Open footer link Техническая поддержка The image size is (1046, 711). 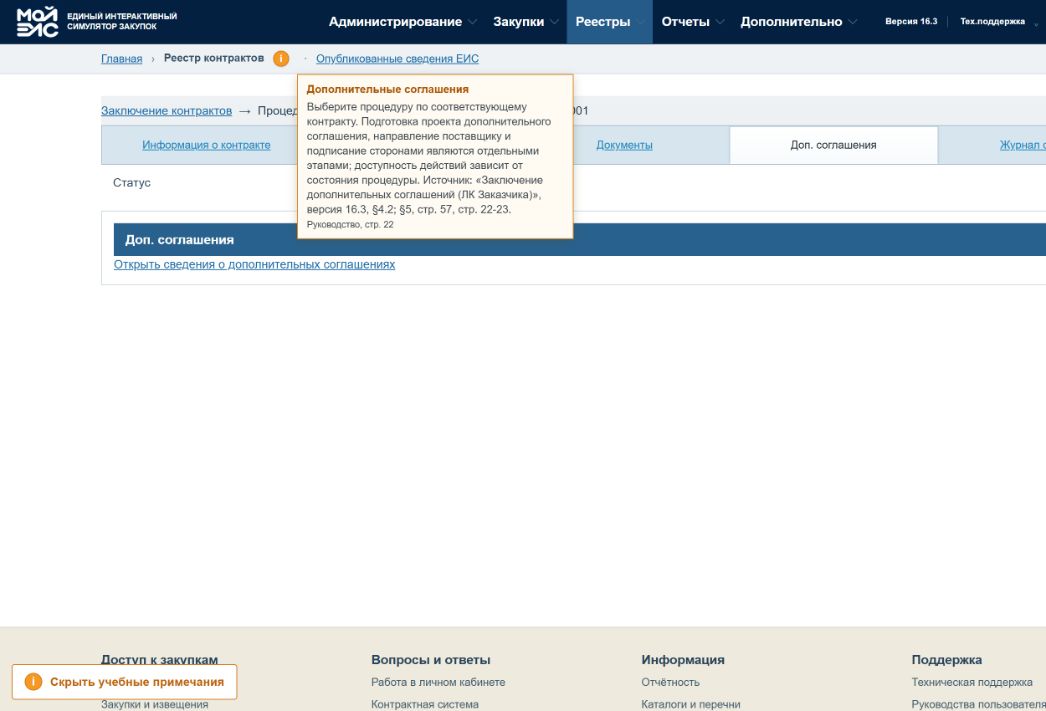(x=971, y=682)
